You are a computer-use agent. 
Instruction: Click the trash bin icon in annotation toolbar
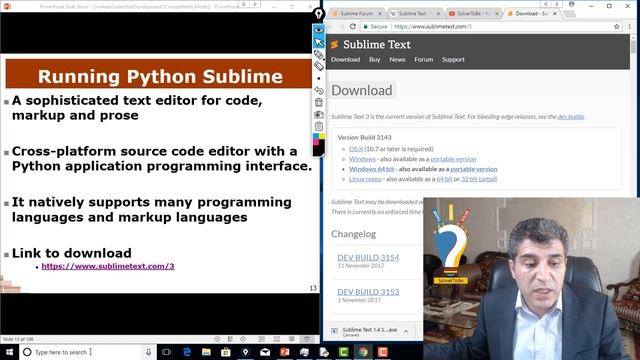click(x=318, y=102)
